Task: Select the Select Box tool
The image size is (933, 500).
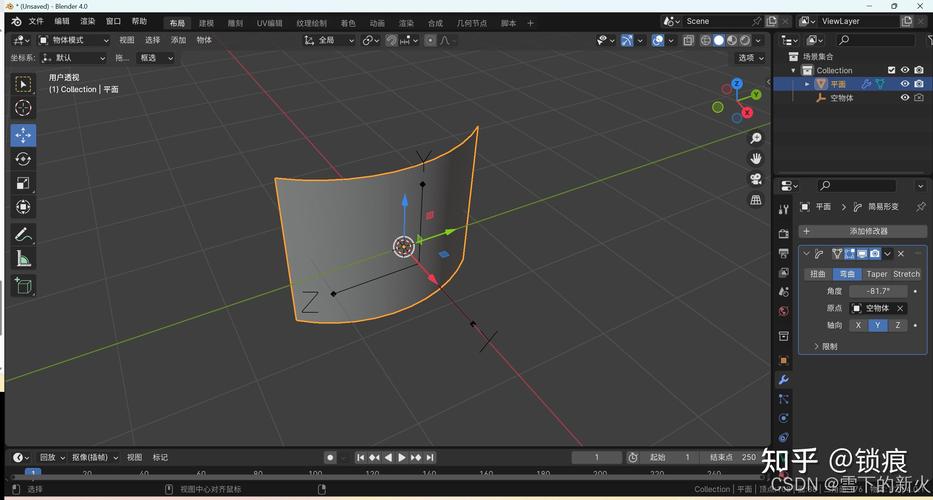Action: 23,84
